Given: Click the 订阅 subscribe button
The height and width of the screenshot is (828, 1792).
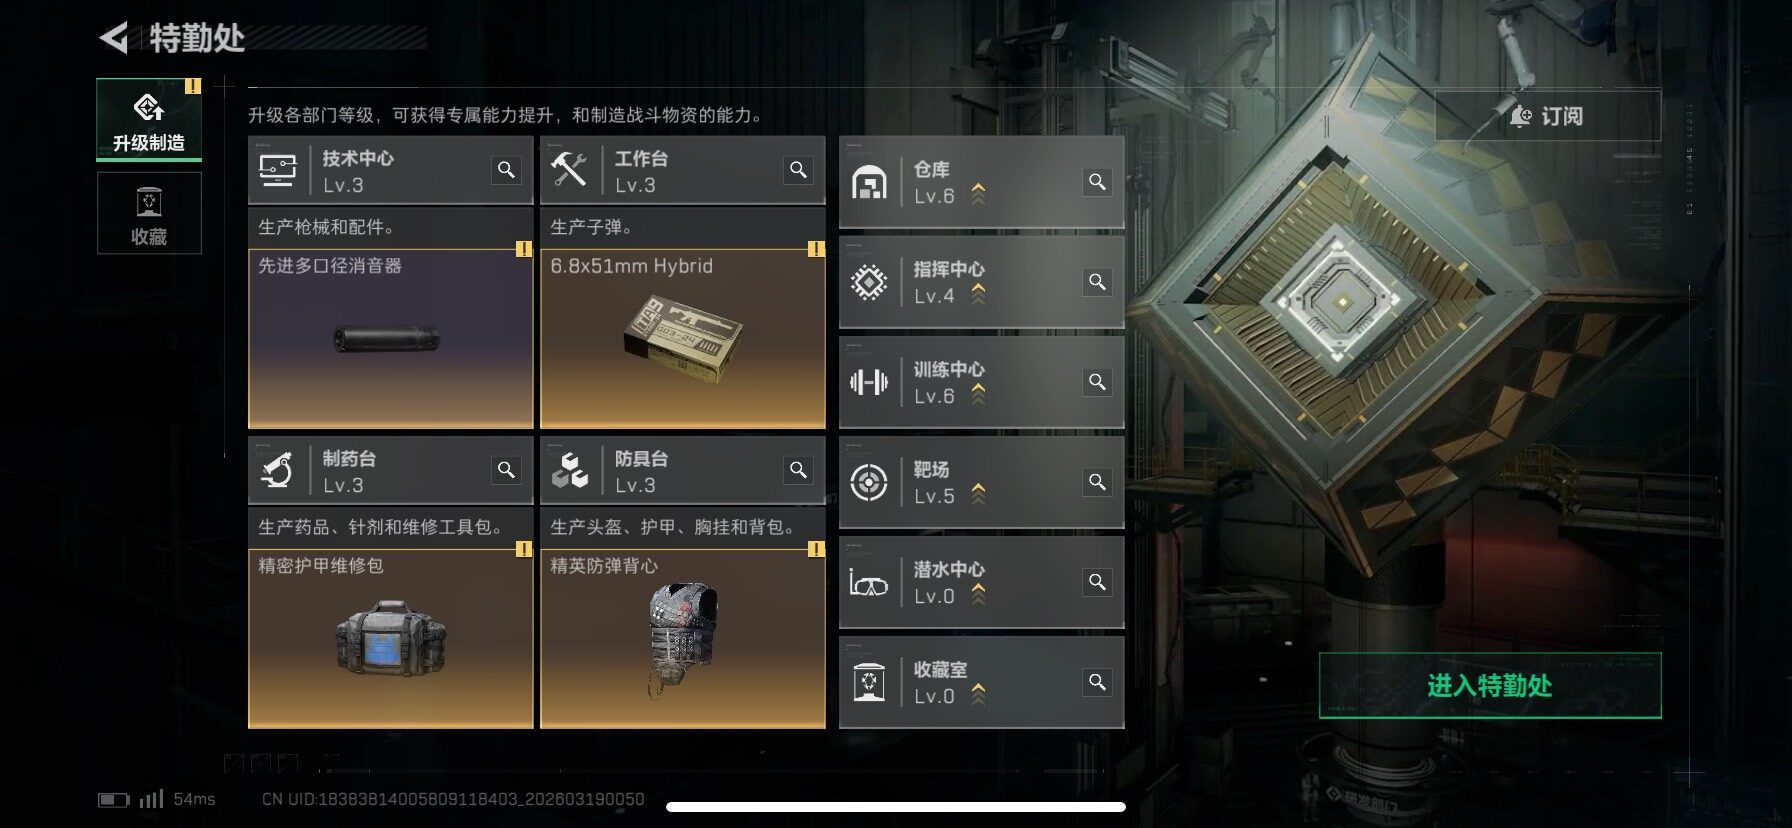Looking at the screenshot, I should (x=1548, y=116).
